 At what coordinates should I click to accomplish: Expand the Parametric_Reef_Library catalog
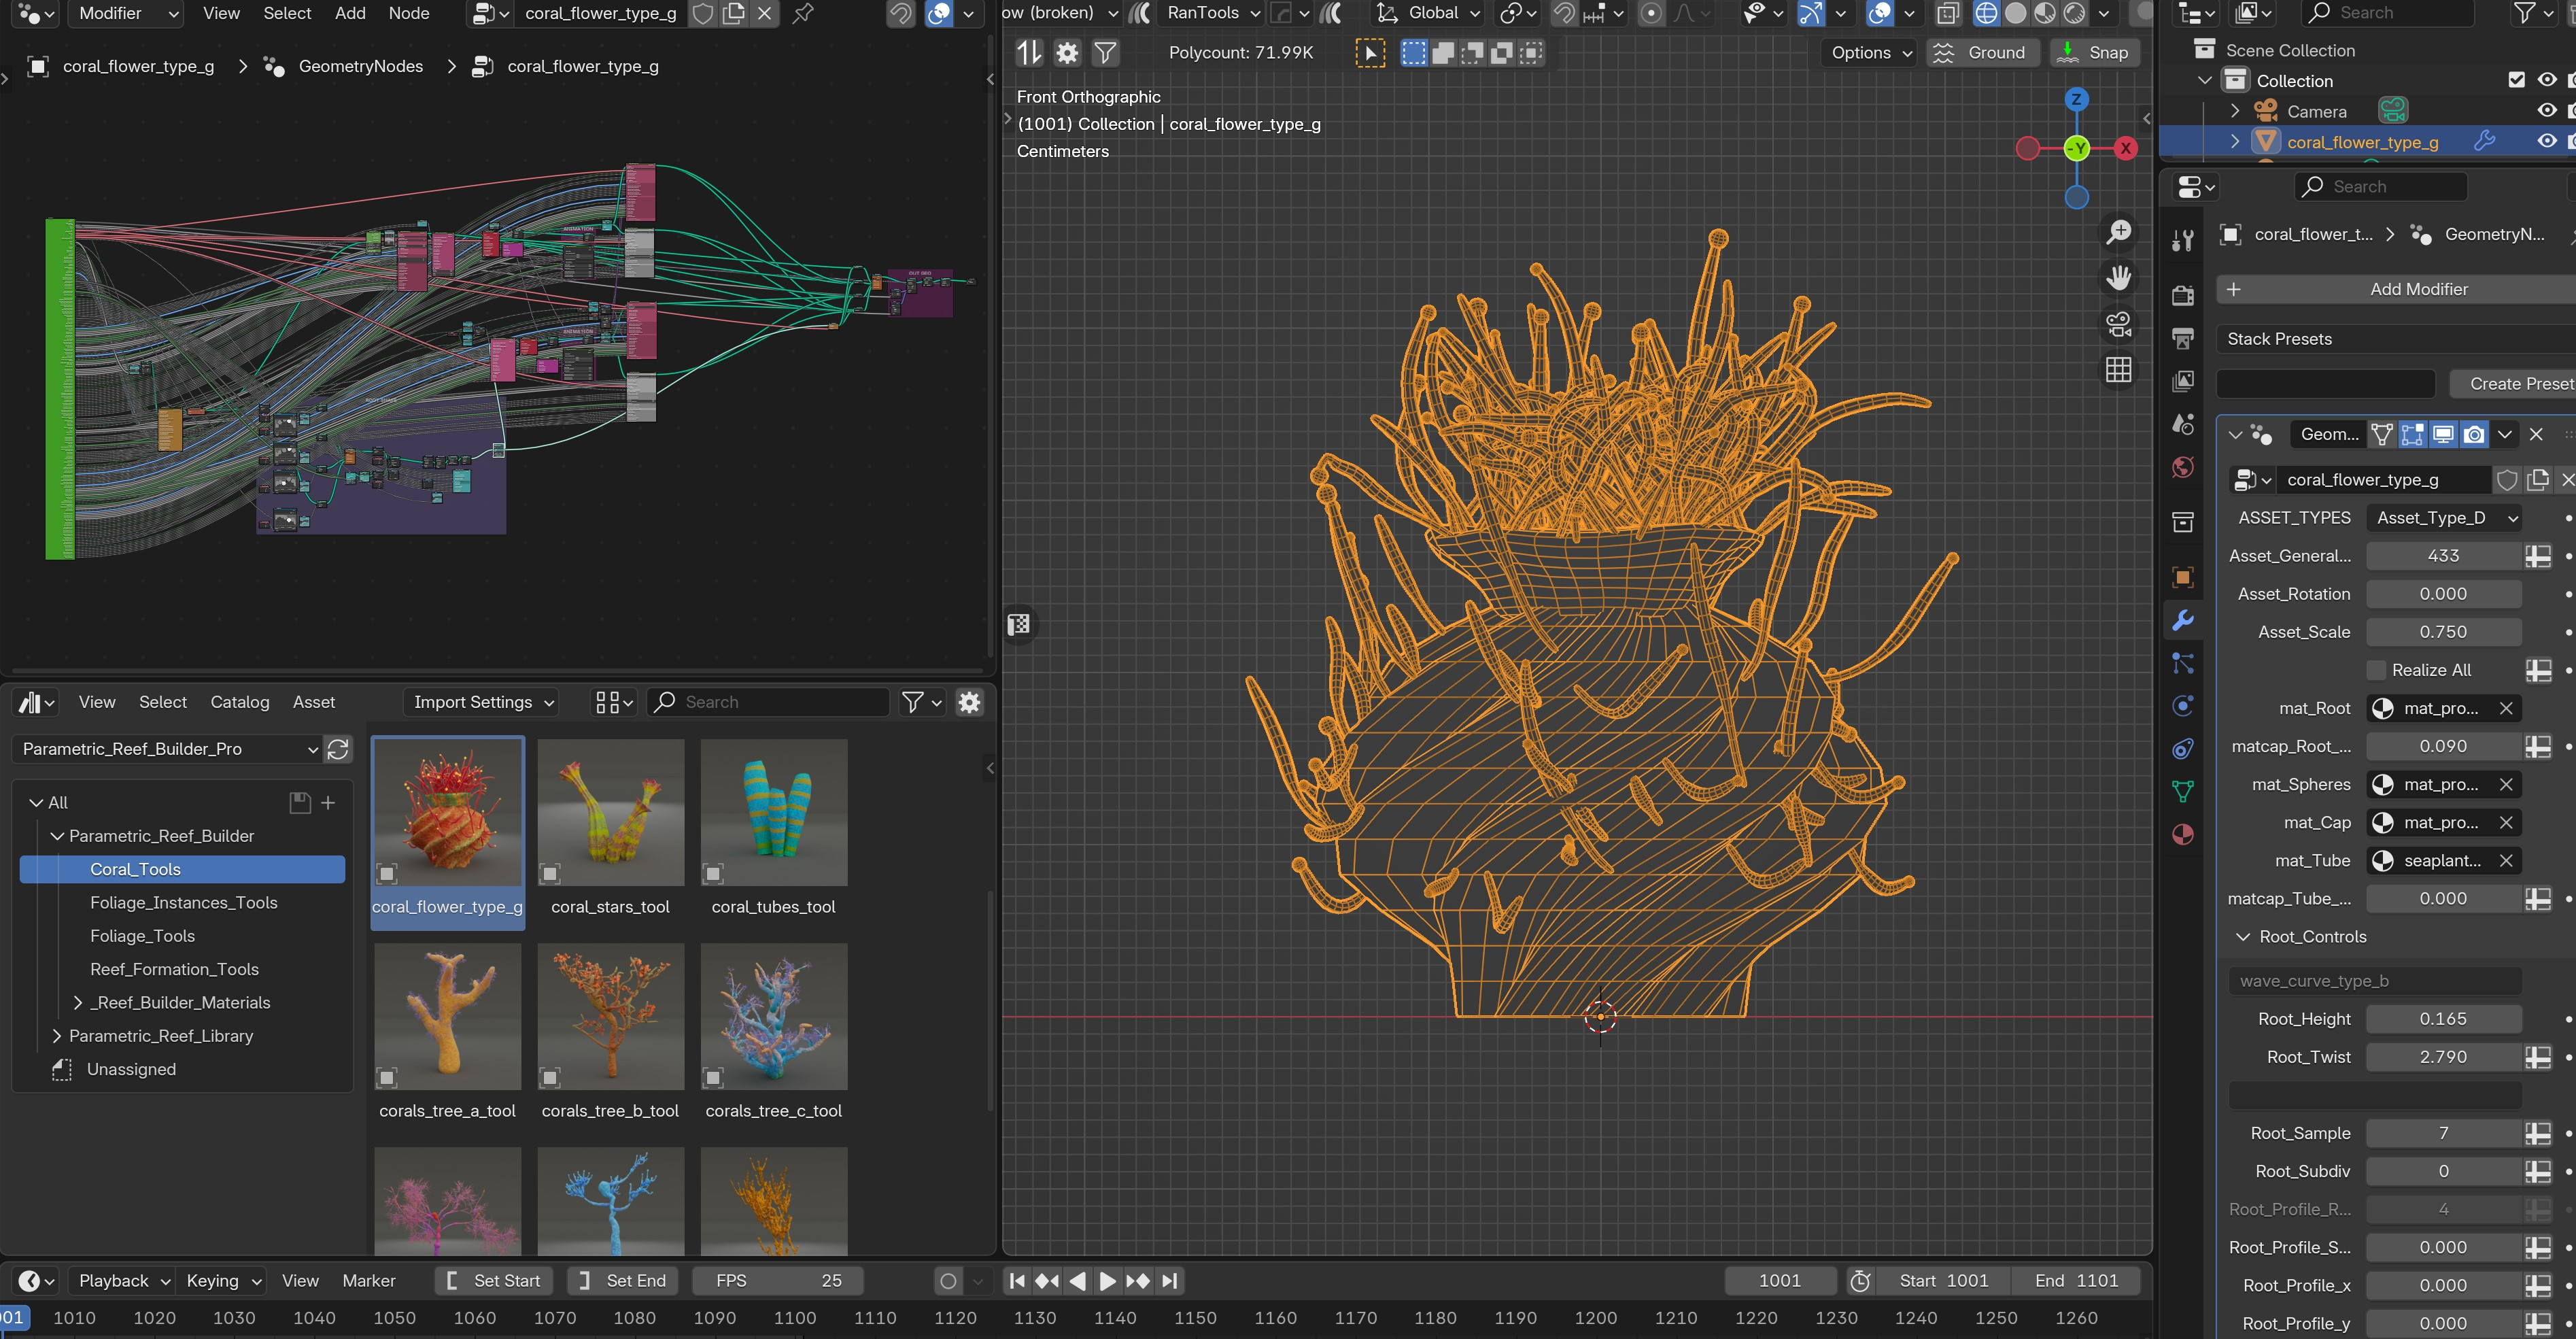[57, 1036]
